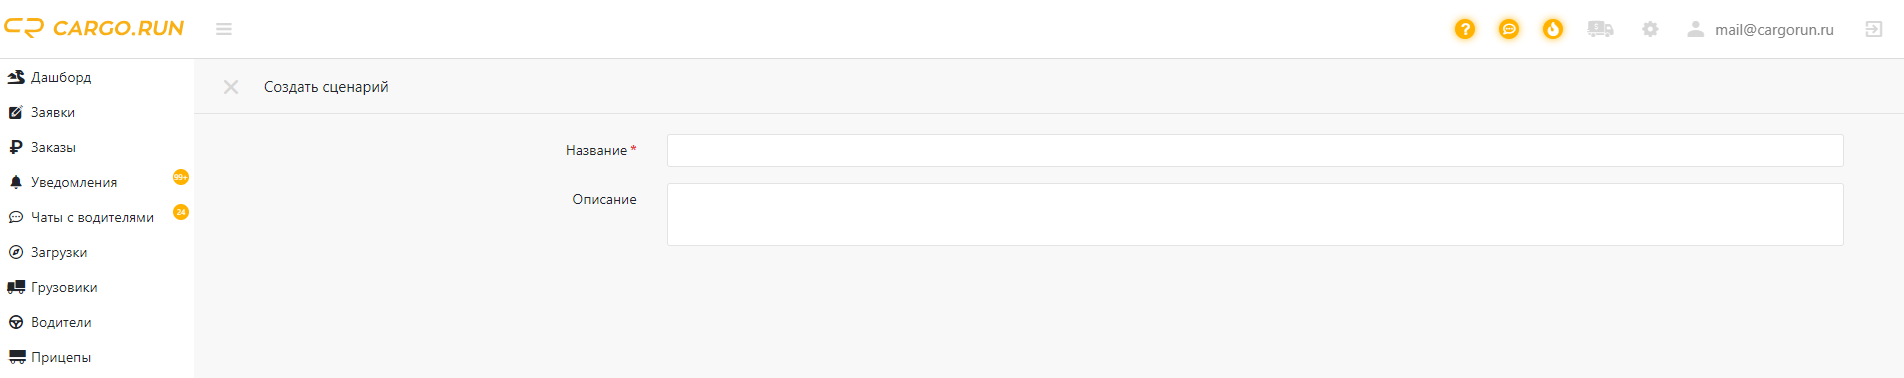Click the CARGO.RUN logo
The image size is (1904, 378).
pos(94,28)
